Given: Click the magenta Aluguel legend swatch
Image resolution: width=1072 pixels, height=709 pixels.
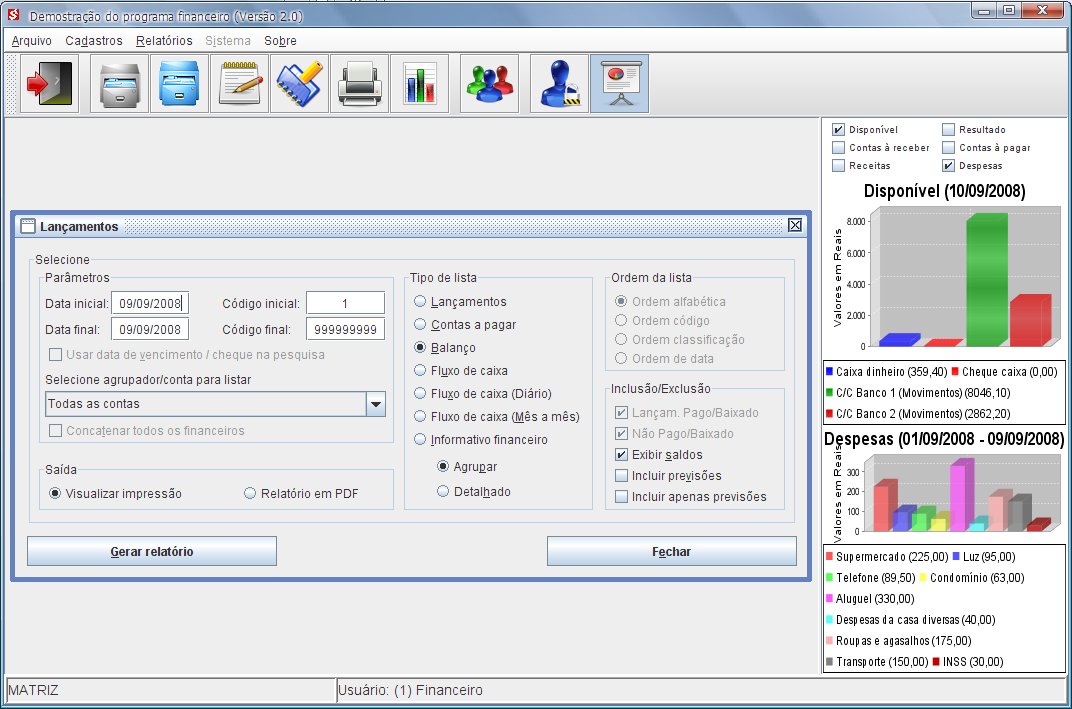Looking at the screenshot, I should coord(829,598).
